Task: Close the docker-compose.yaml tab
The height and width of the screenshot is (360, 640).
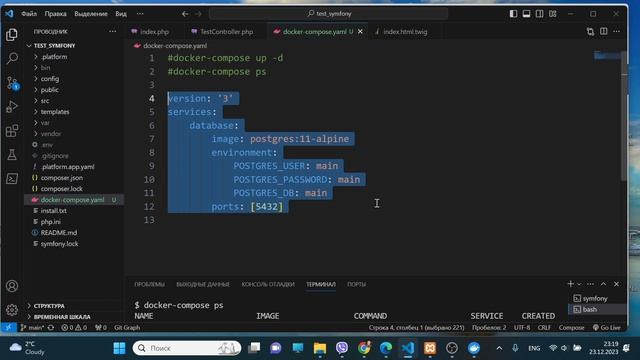Action: point(360,31)
